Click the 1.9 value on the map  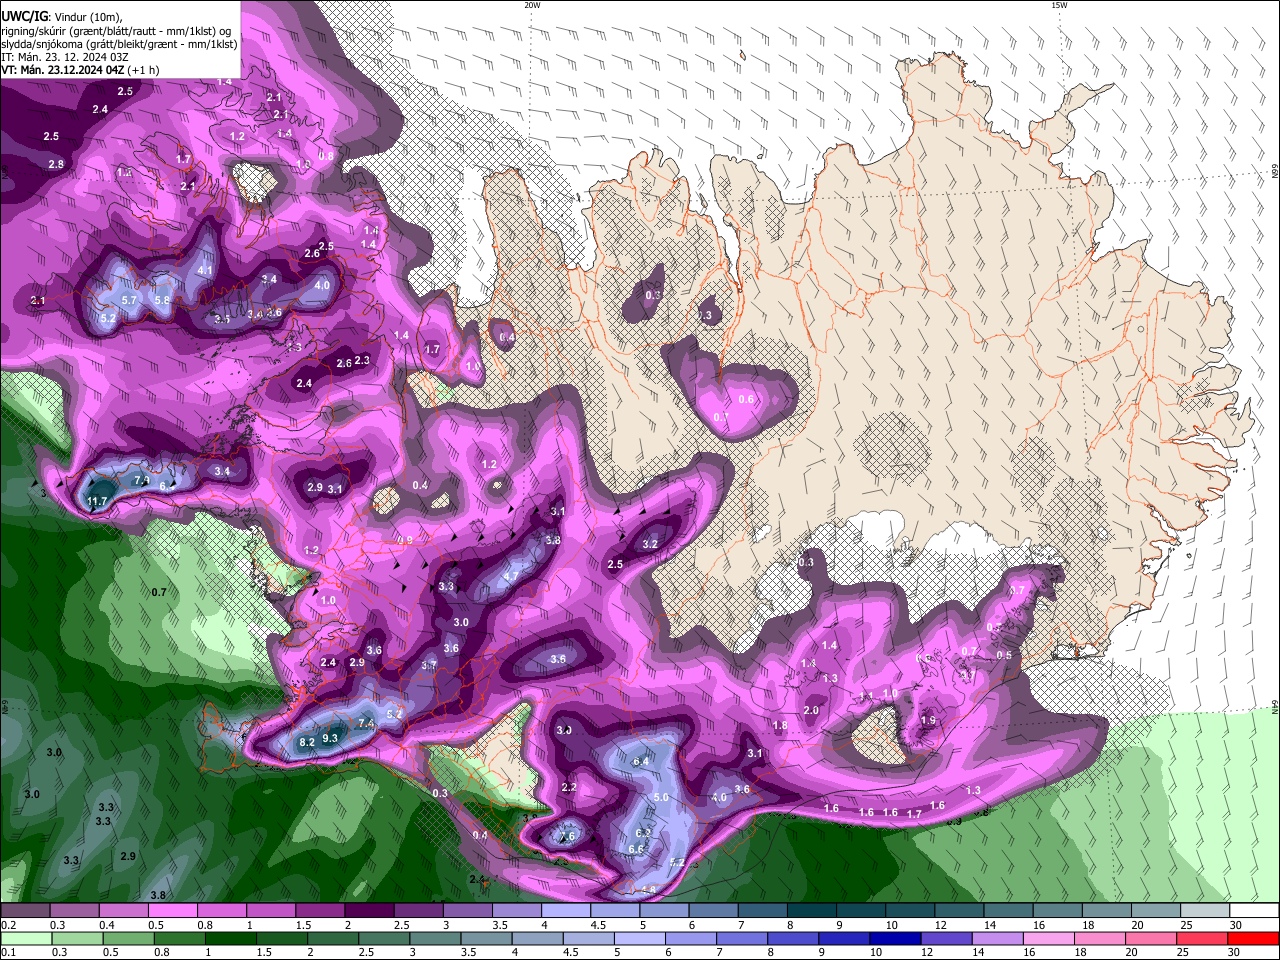928,720
